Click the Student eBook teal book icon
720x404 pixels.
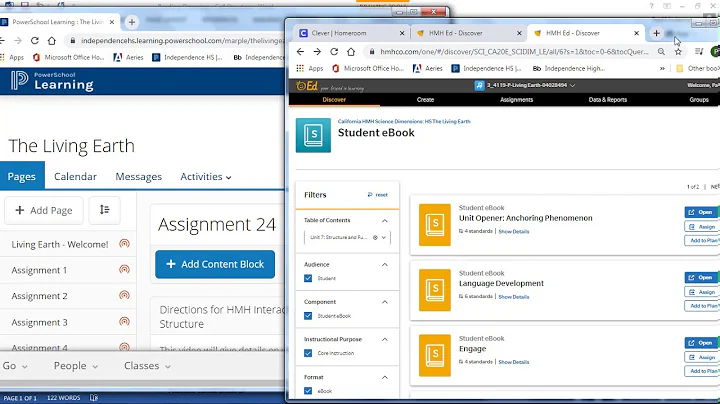coord(313,135)
